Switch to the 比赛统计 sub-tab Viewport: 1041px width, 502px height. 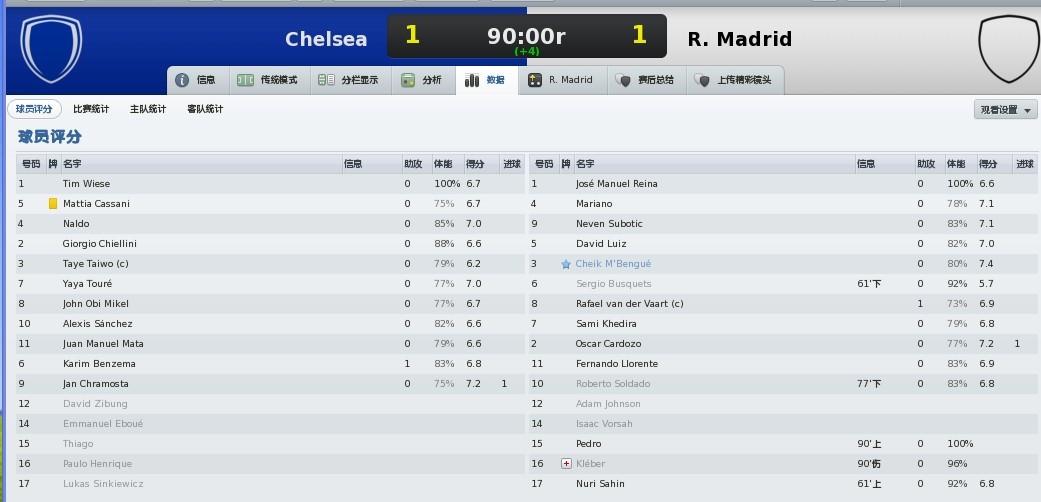click(91, 109)
